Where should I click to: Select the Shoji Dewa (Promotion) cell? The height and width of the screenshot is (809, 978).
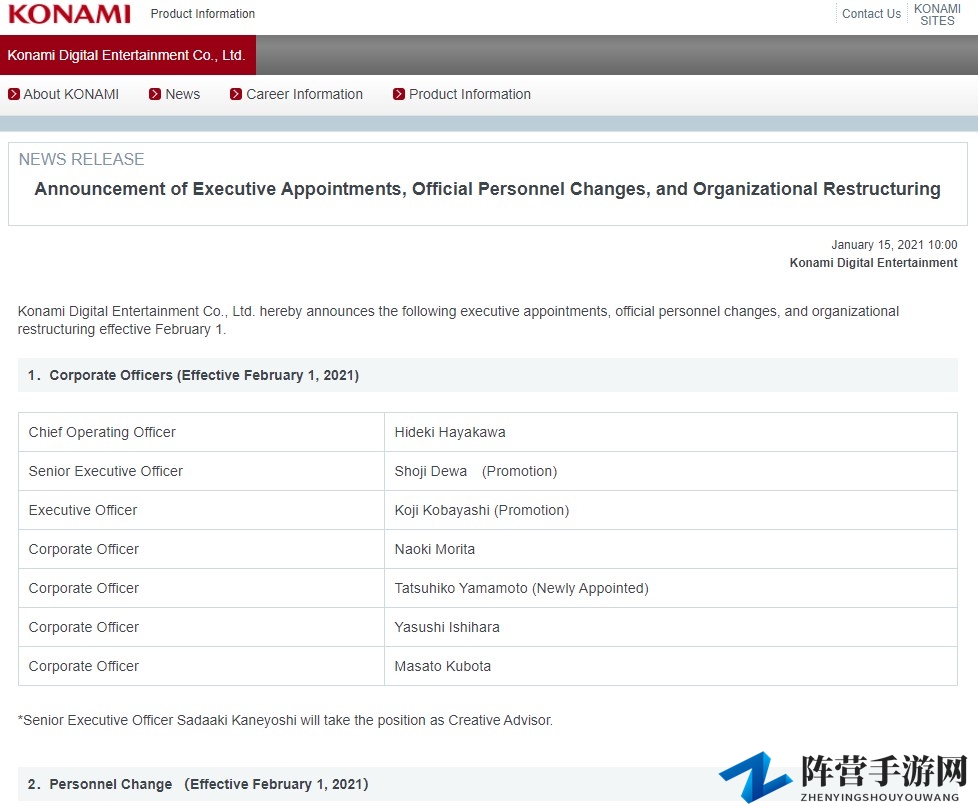671,471
